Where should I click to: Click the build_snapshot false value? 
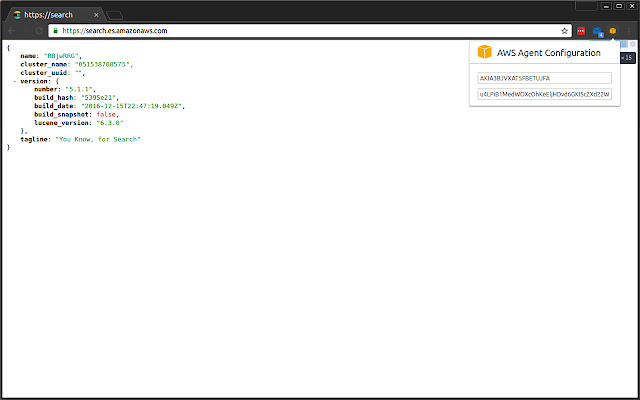click(x=106, y=114)
